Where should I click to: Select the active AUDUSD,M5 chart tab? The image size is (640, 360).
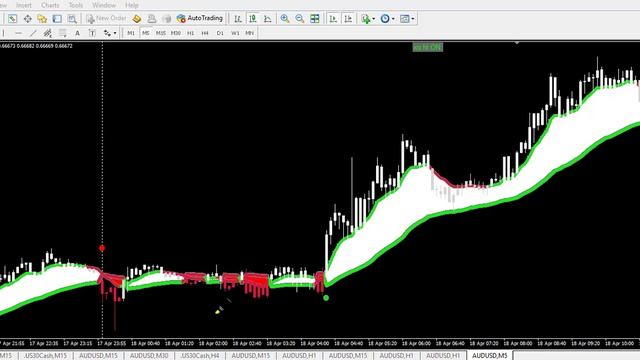pos(490,356)
